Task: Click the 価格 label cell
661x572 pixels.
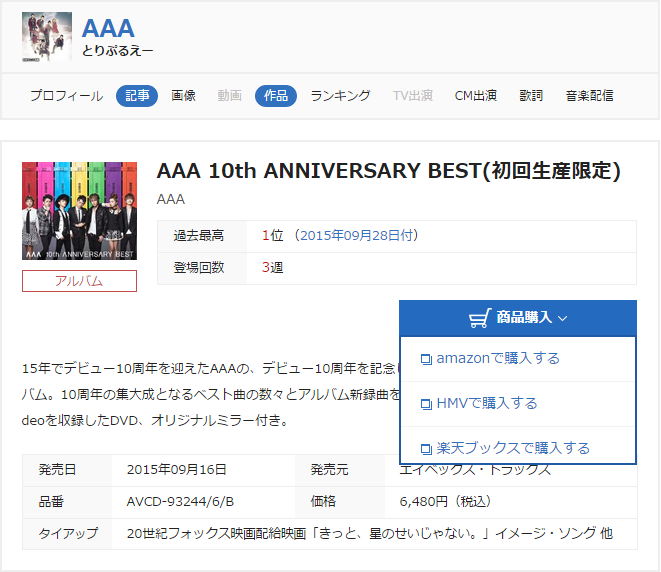Action: pos(340,502)
